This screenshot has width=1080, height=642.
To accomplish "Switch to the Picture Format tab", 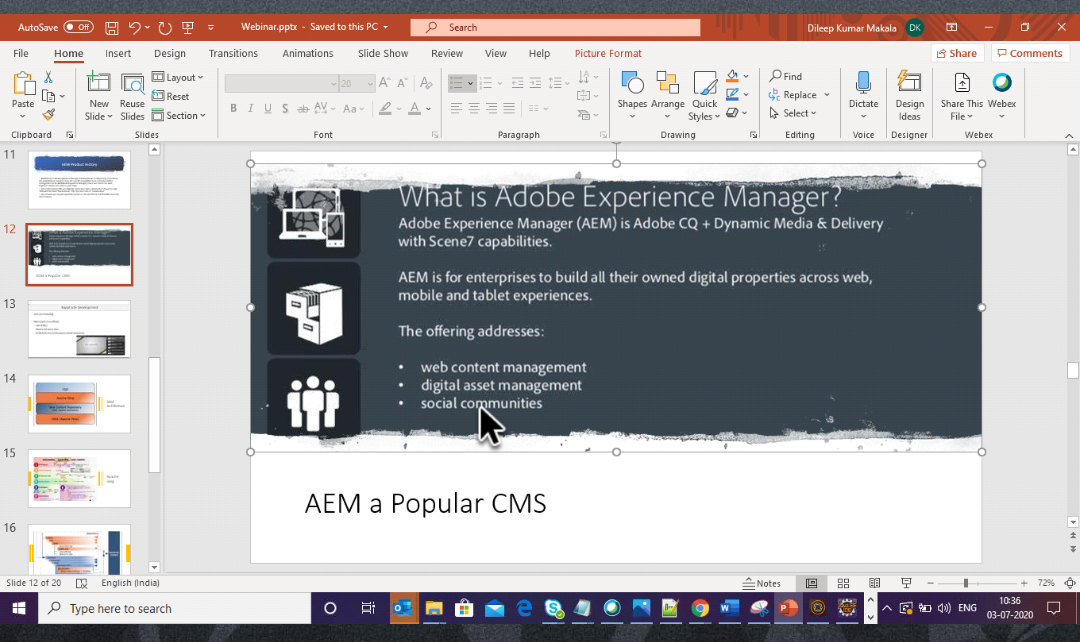I will coord(608,53).
